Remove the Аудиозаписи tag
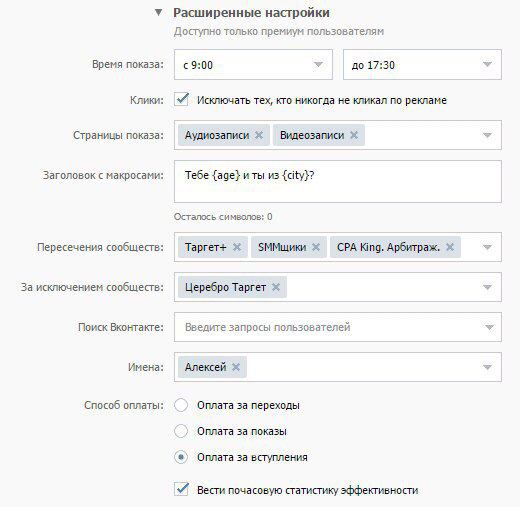Image resolution: width=520 pixels, height=507 pixels. 259,135
